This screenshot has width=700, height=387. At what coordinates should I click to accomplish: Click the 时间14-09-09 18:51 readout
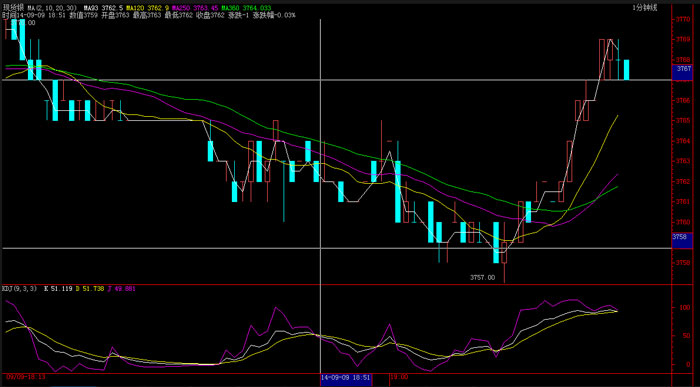34,15
